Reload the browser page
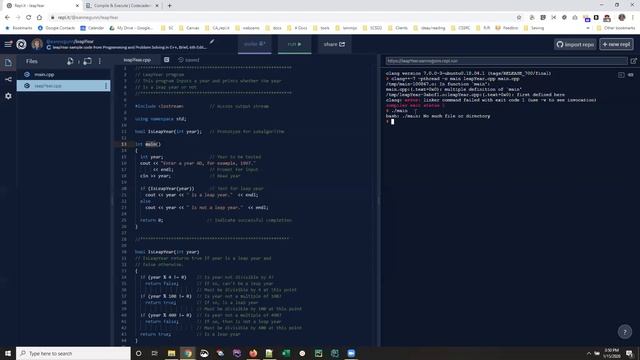The height and width of the screenshot is (360, 640). tap(29, 18)
